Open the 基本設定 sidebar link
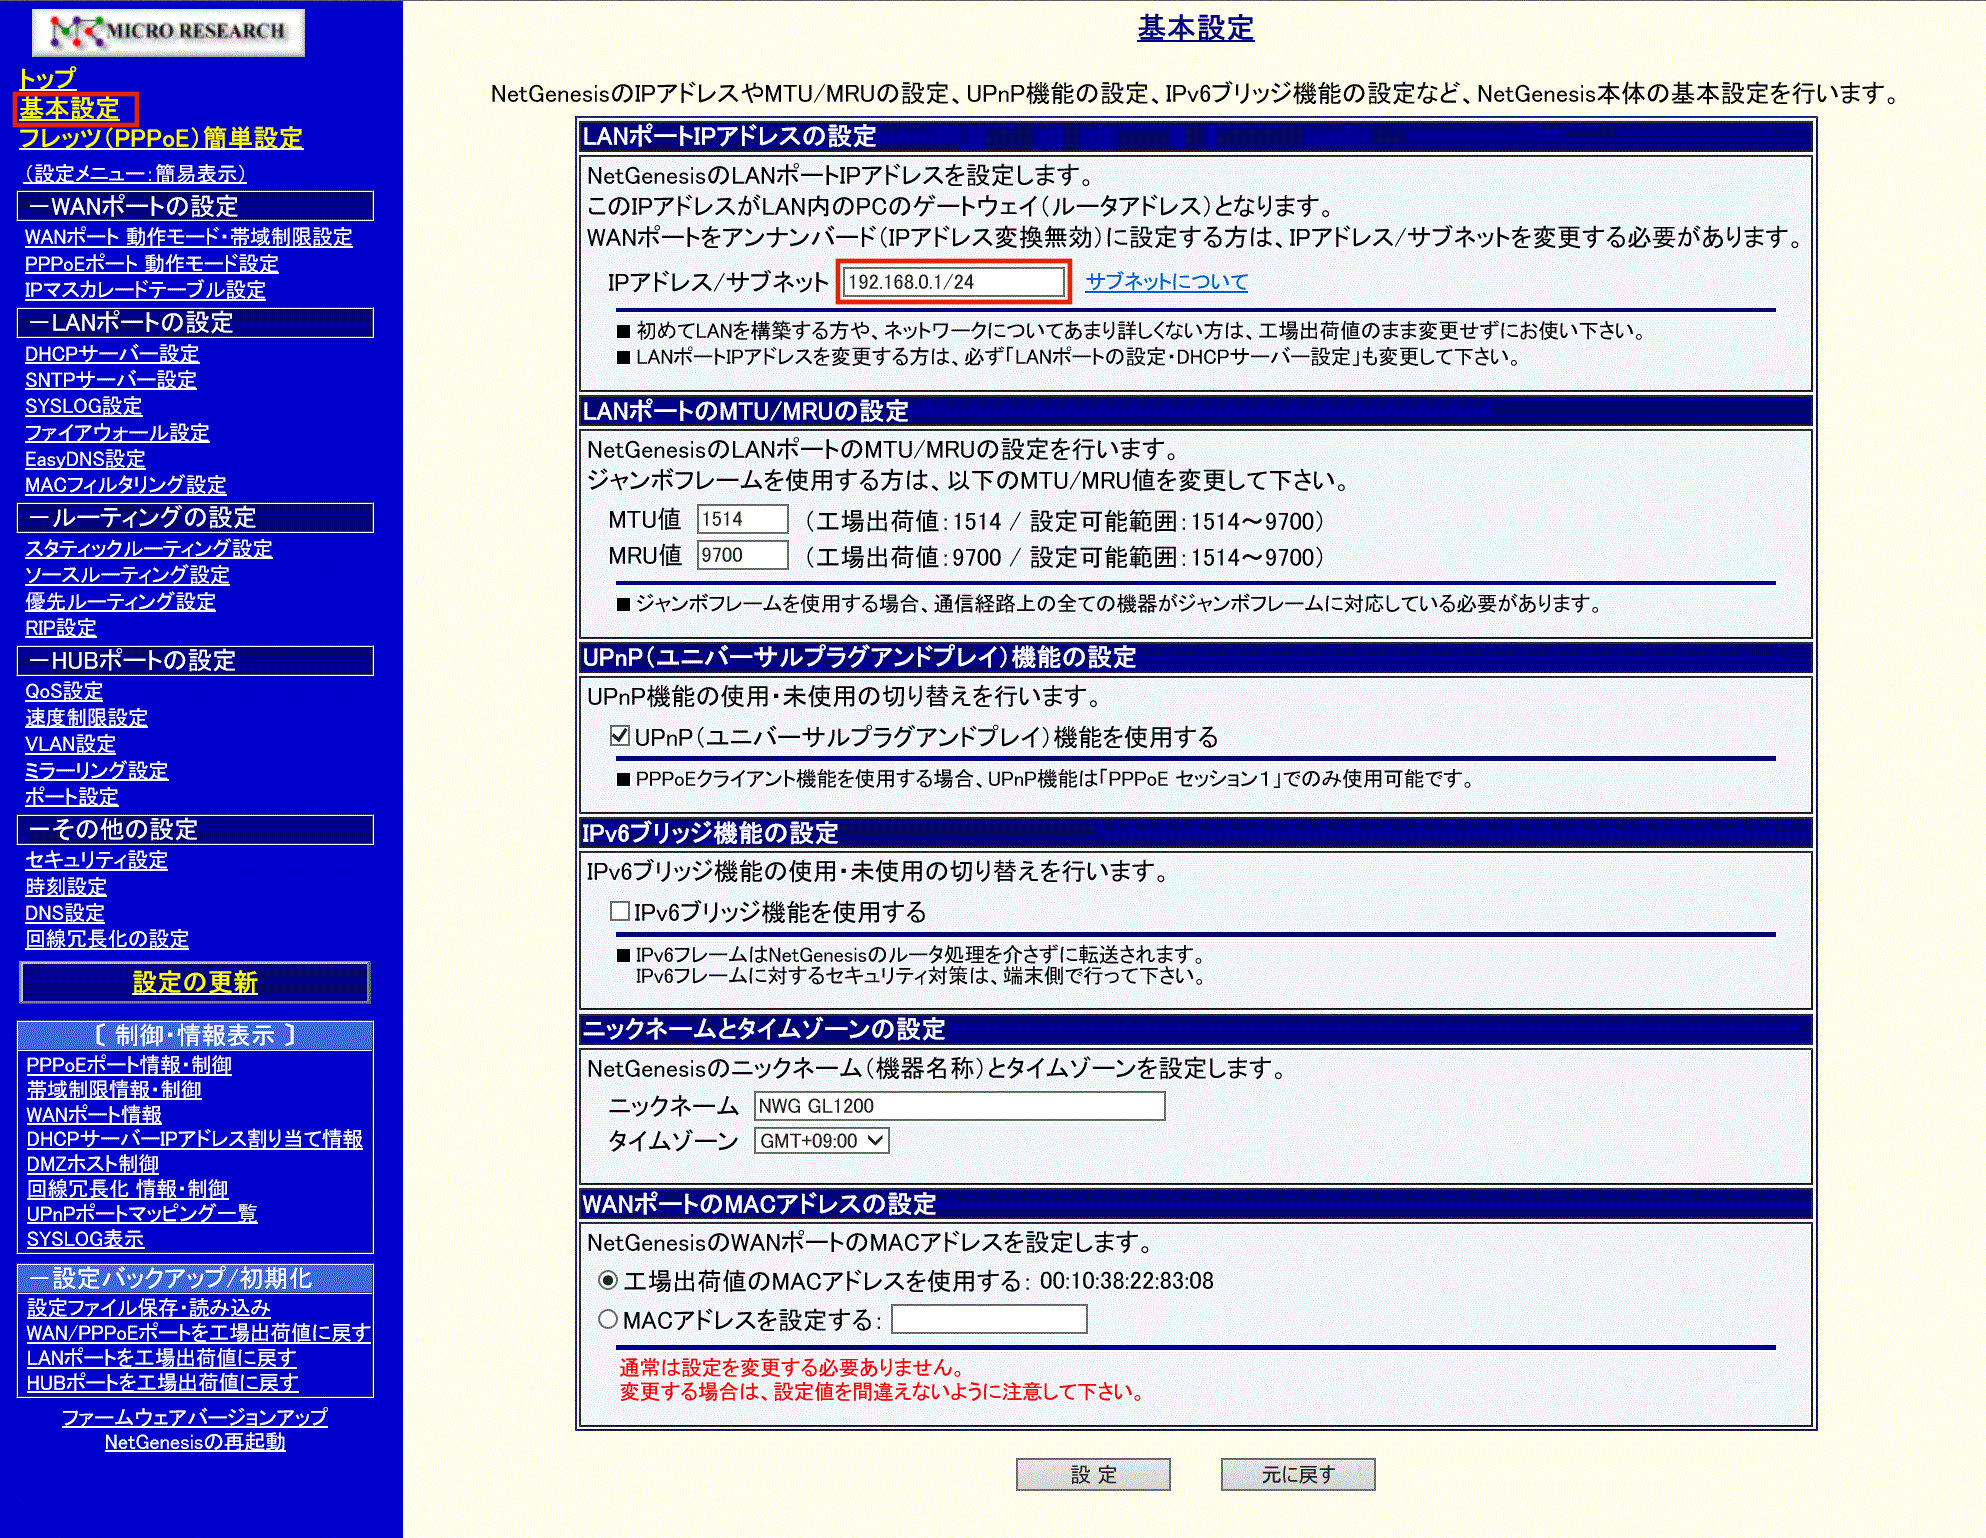Viewport: 1986px width, 1538px height. coord(69,108)
